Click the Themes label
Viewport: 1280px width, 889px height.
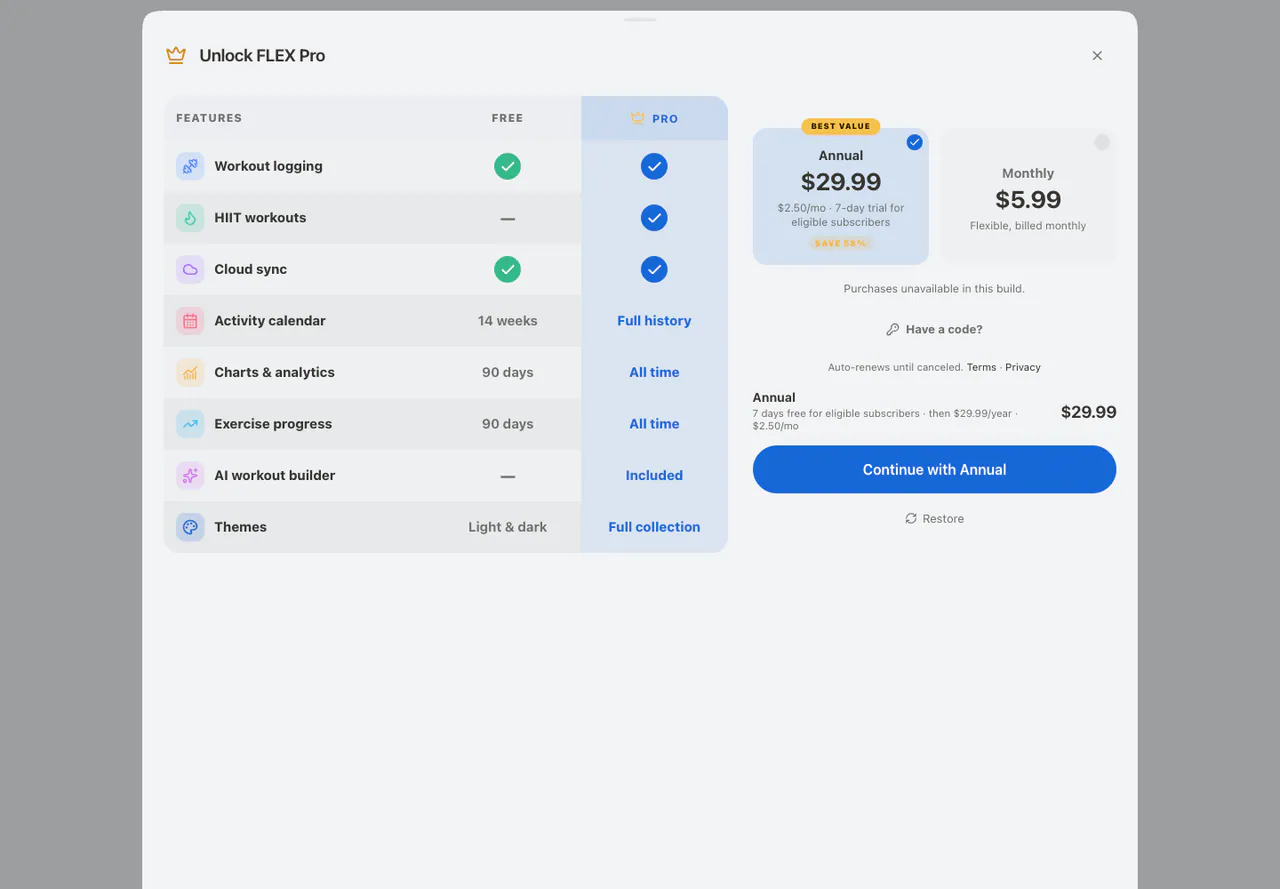(240, 527)
